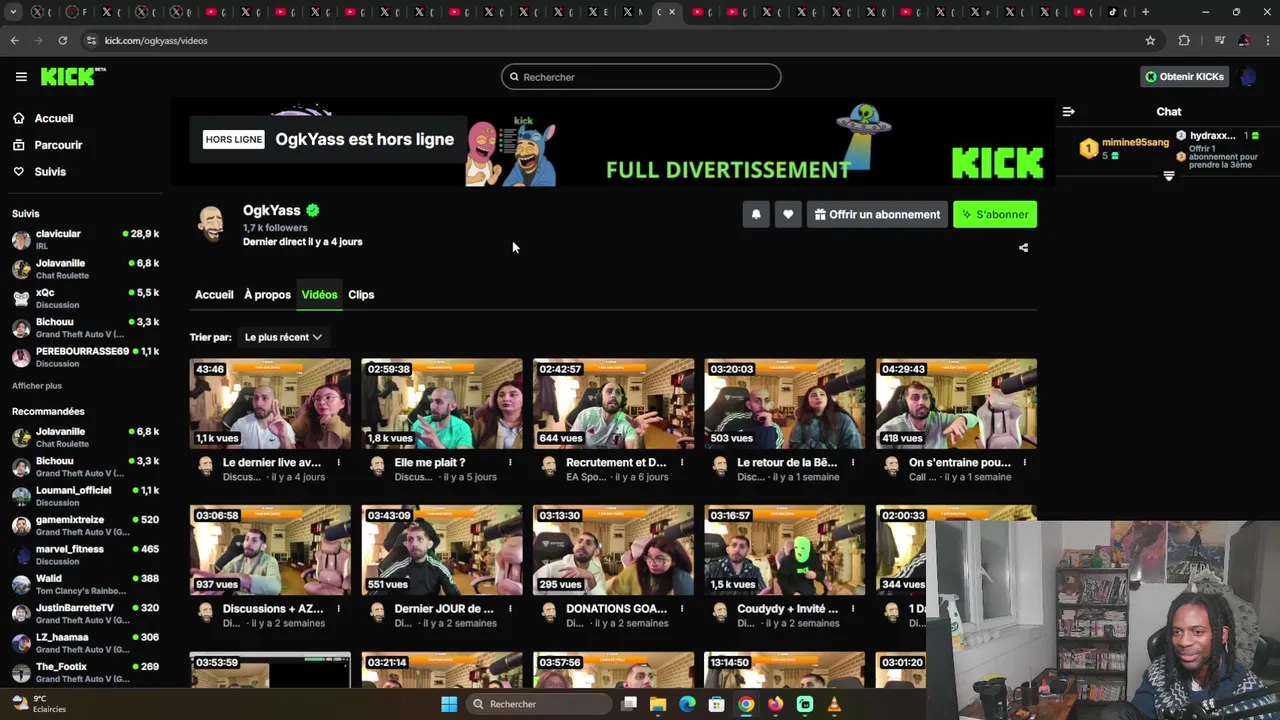Screen dimensions: 1280x720
Task: Open File Explorer from taskbar
Action: click(x=658, y=704)
